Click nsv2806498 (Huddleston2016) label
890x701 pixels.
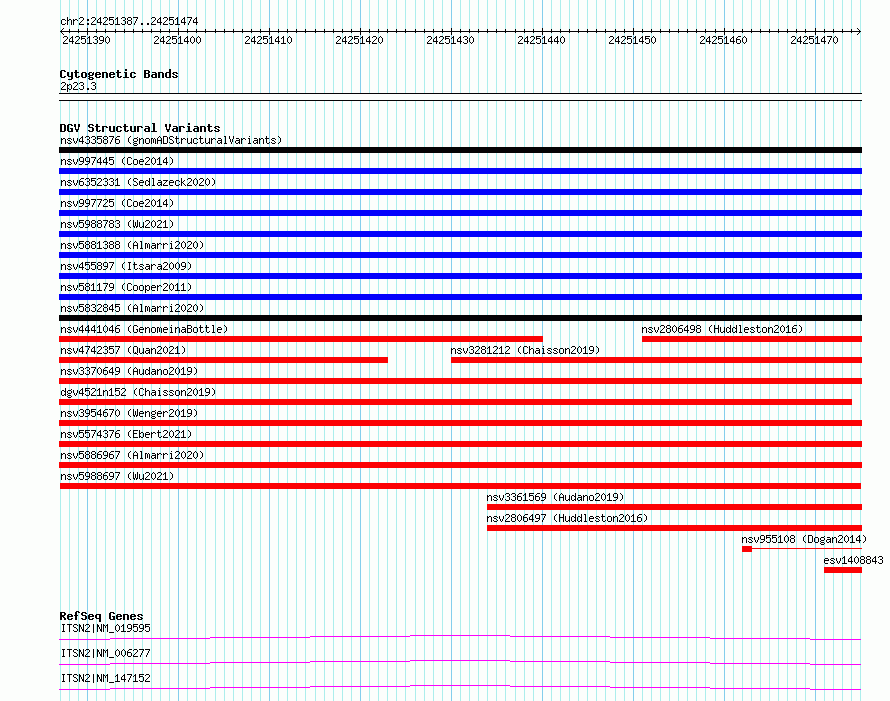[722, 329]
